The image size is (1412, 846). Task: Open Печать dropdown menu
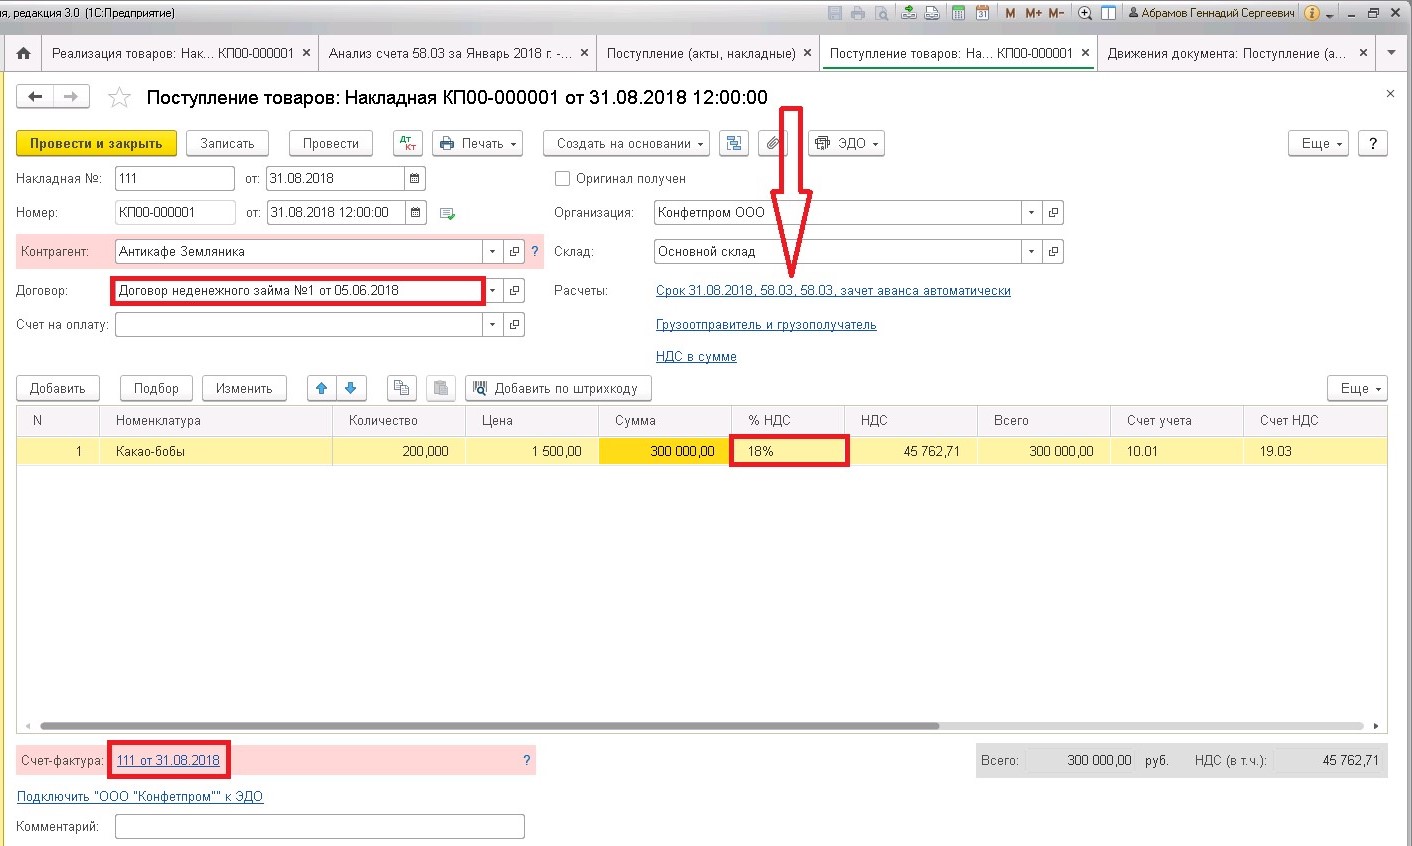click(479, 143)
